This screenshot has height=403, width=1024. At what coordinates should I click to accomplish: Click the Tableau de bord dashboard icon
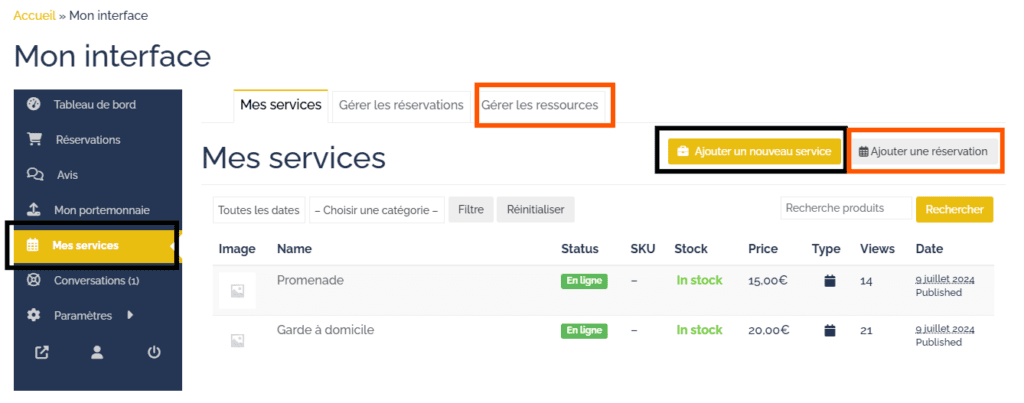coord(34,104)
